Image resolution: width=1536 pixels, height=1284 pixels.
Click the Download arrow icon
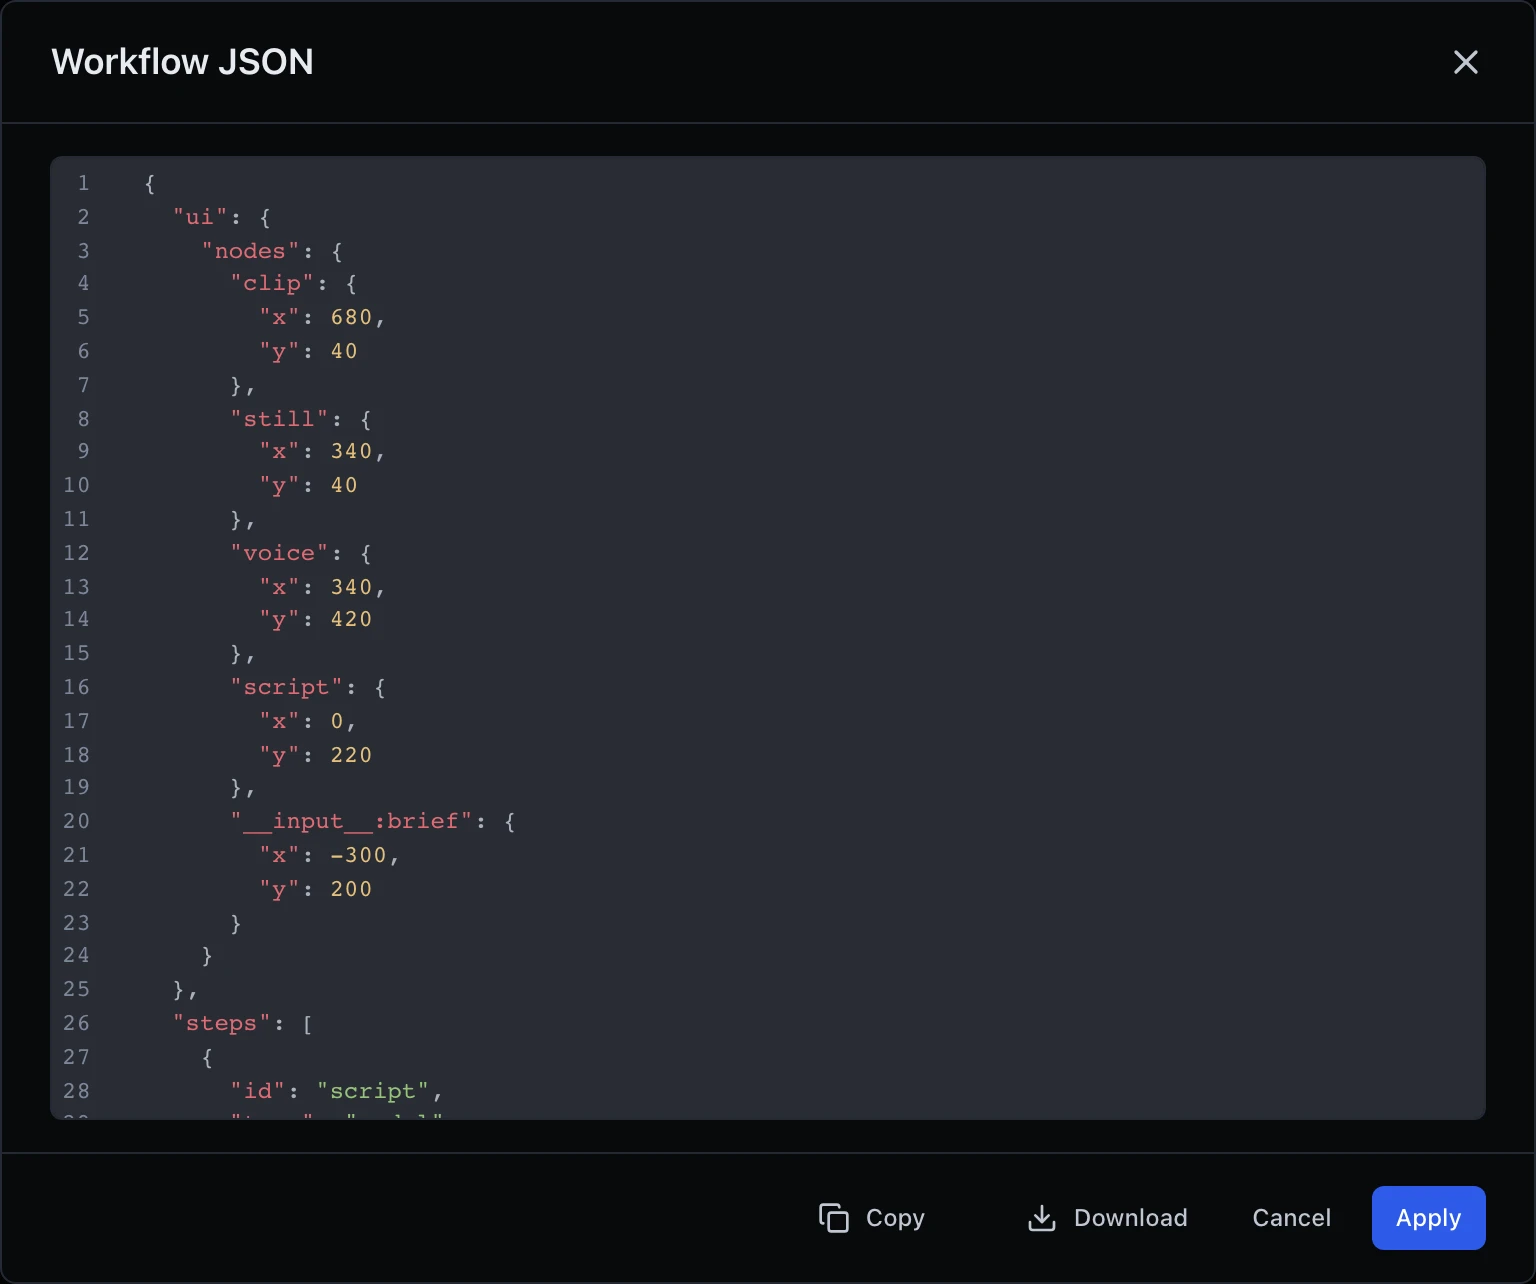(x=1042, y=1218)
